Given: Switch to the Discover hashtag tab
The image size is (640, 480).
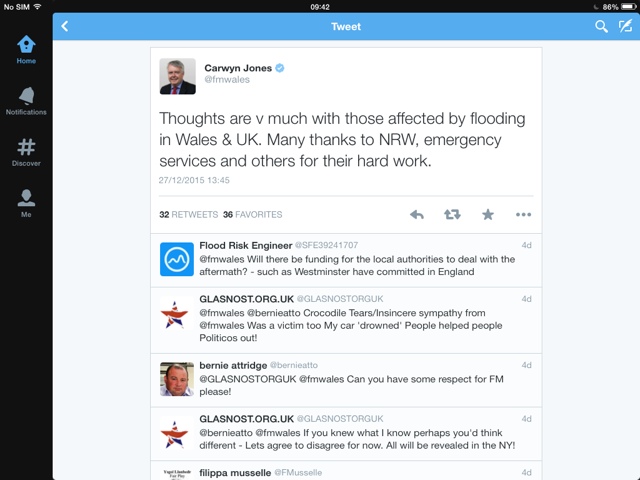Looking at the screenshot, I should click(26, 152).
